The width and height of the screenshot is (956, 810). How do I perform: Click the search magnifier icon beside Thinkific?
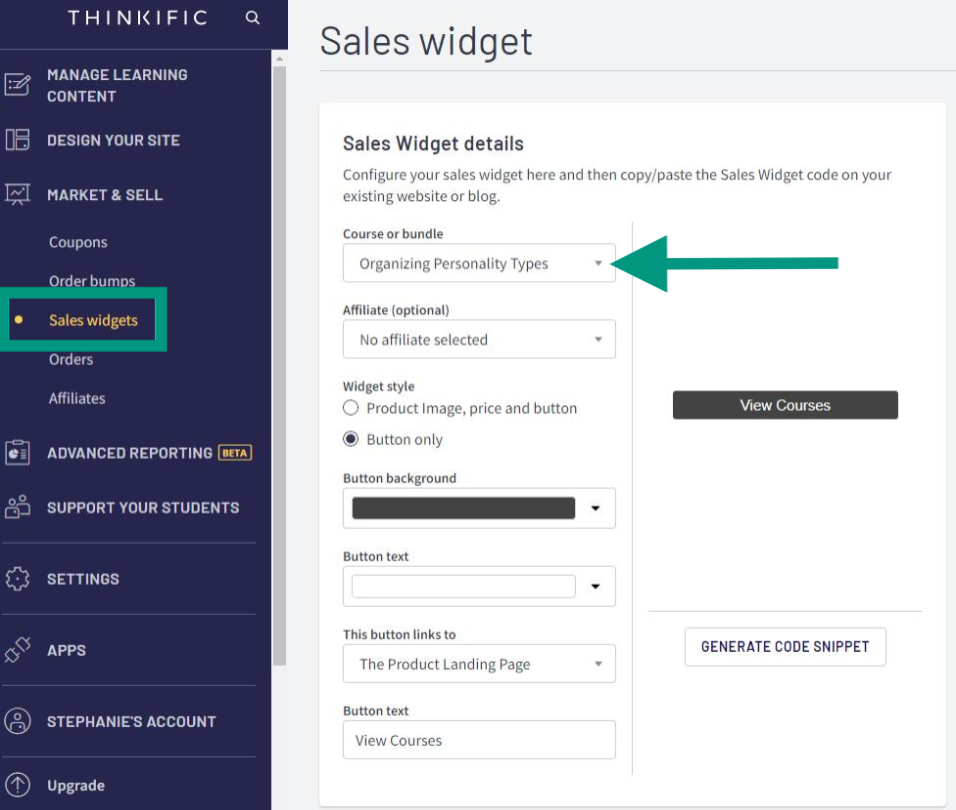pos(252,18)
